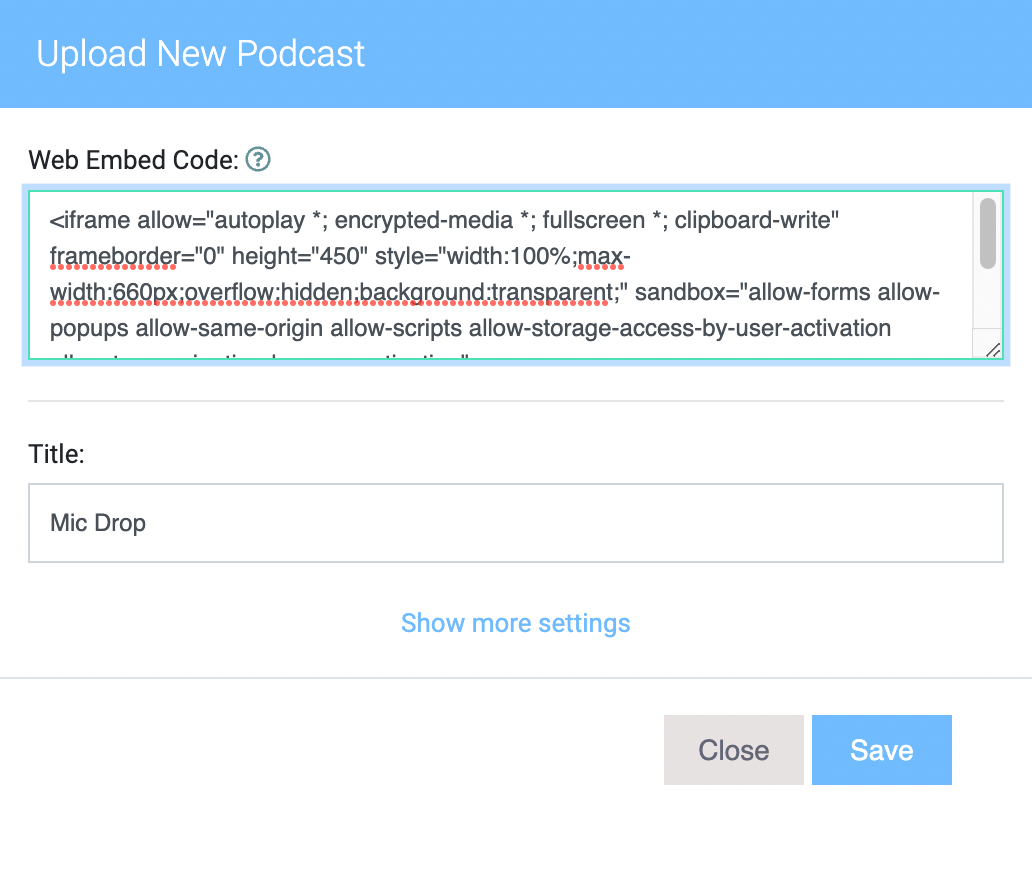Click allow-storage-access-by-user-activation text
This screenshot has width=1032, height=878.
tap(680, 328)
